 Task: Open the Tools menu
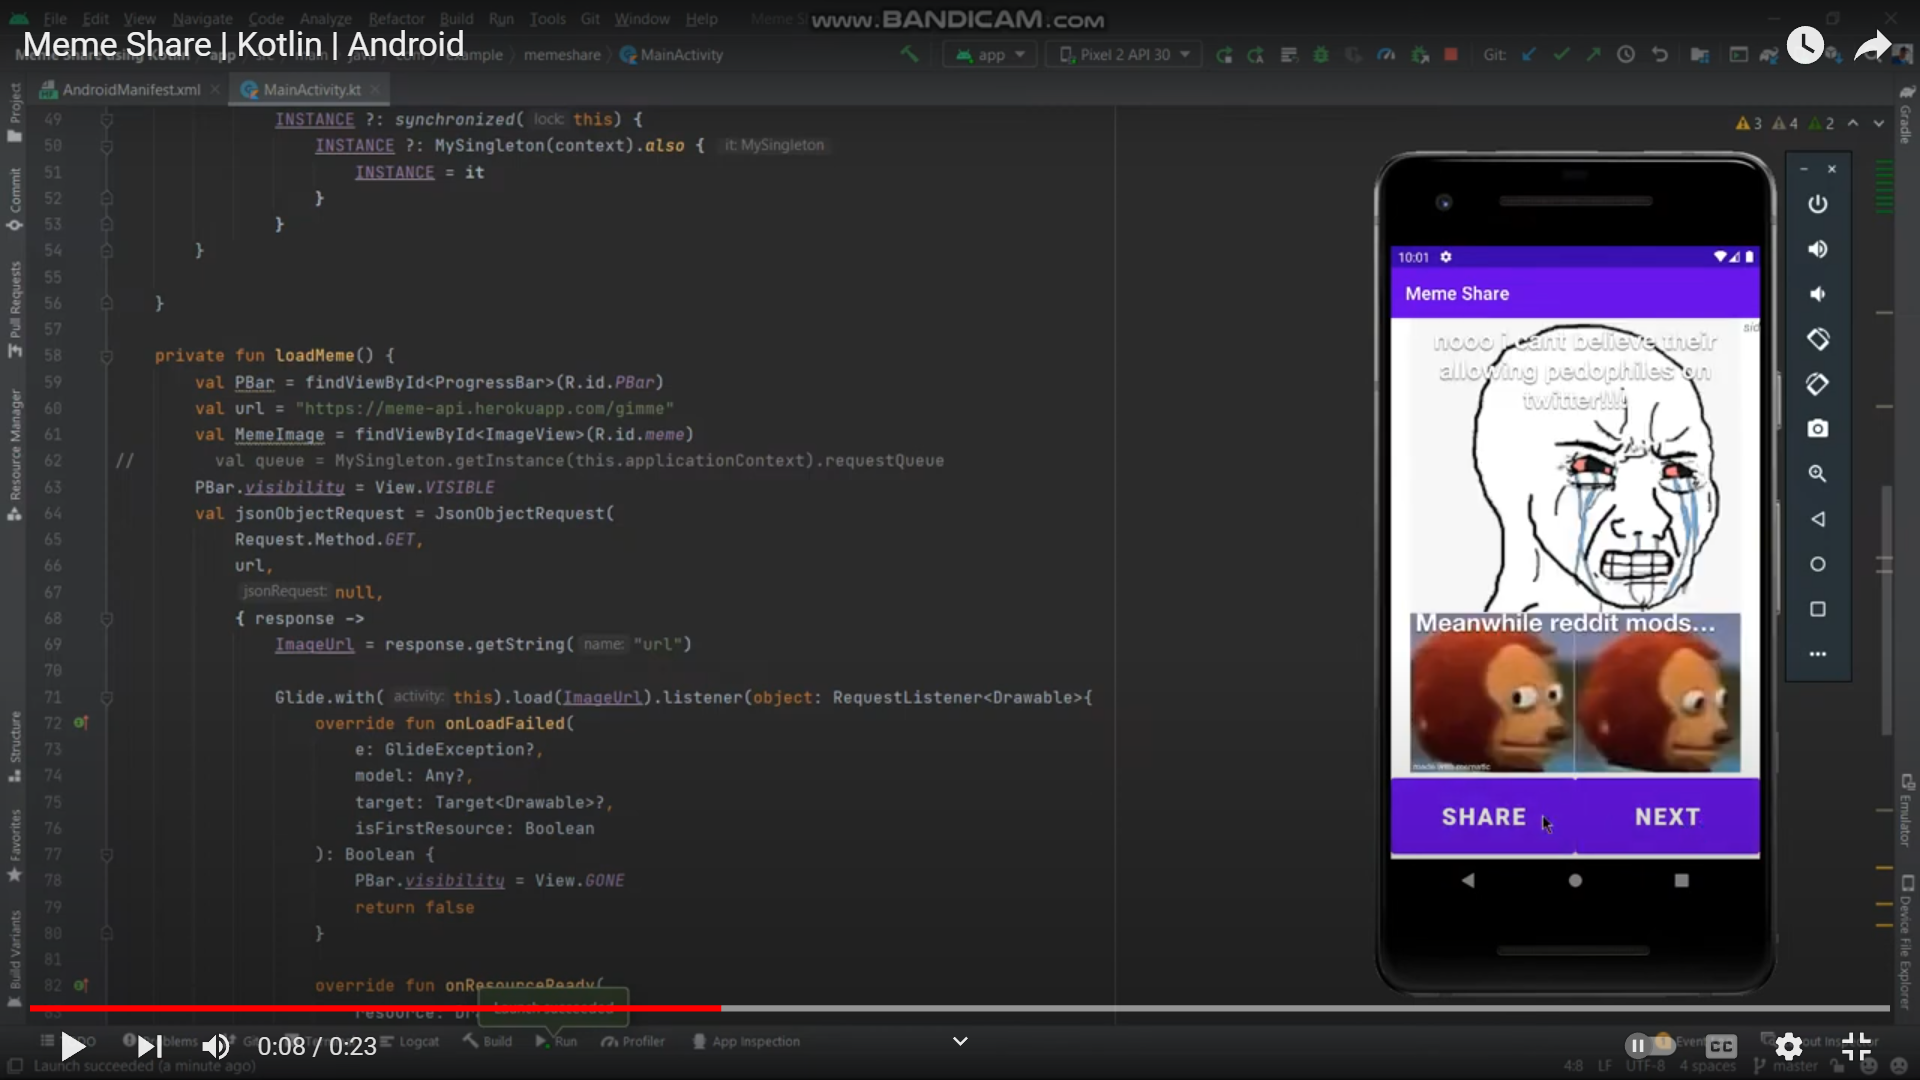[547, 19]
